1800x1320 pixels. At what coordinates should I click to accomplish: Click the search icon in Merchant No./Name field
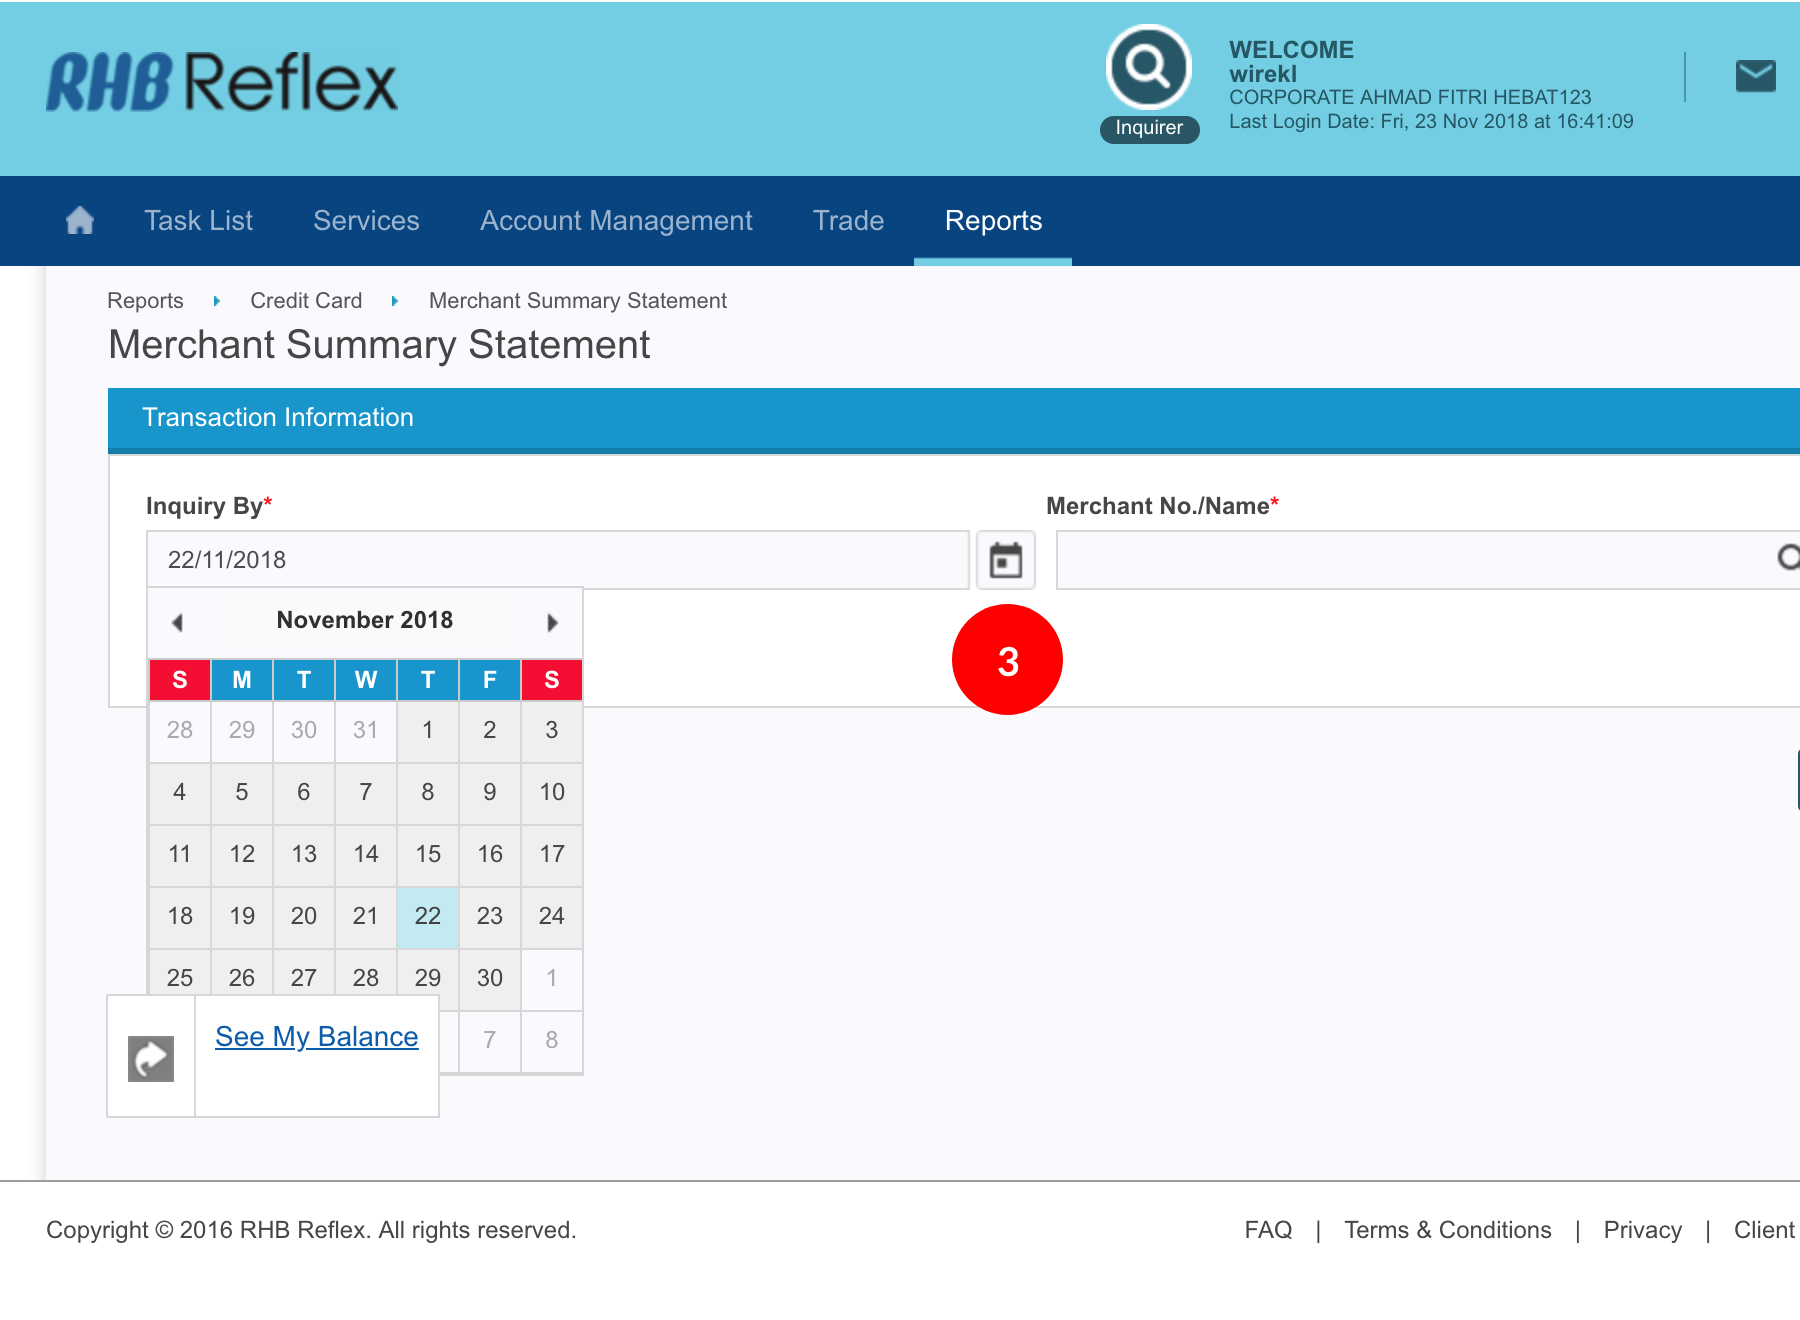pyautogui.click(x=1787, y=558)
